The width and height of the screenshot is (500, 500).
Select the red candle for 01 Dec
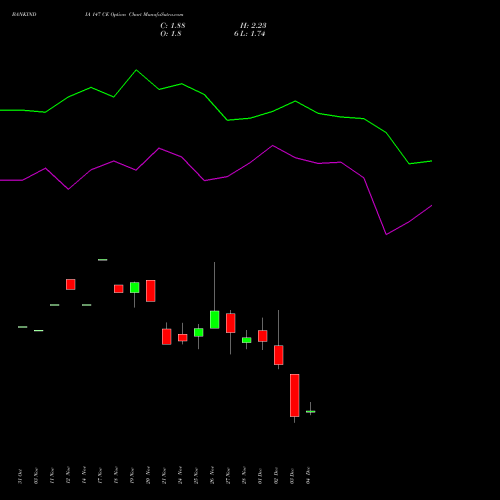click(263, 336)
